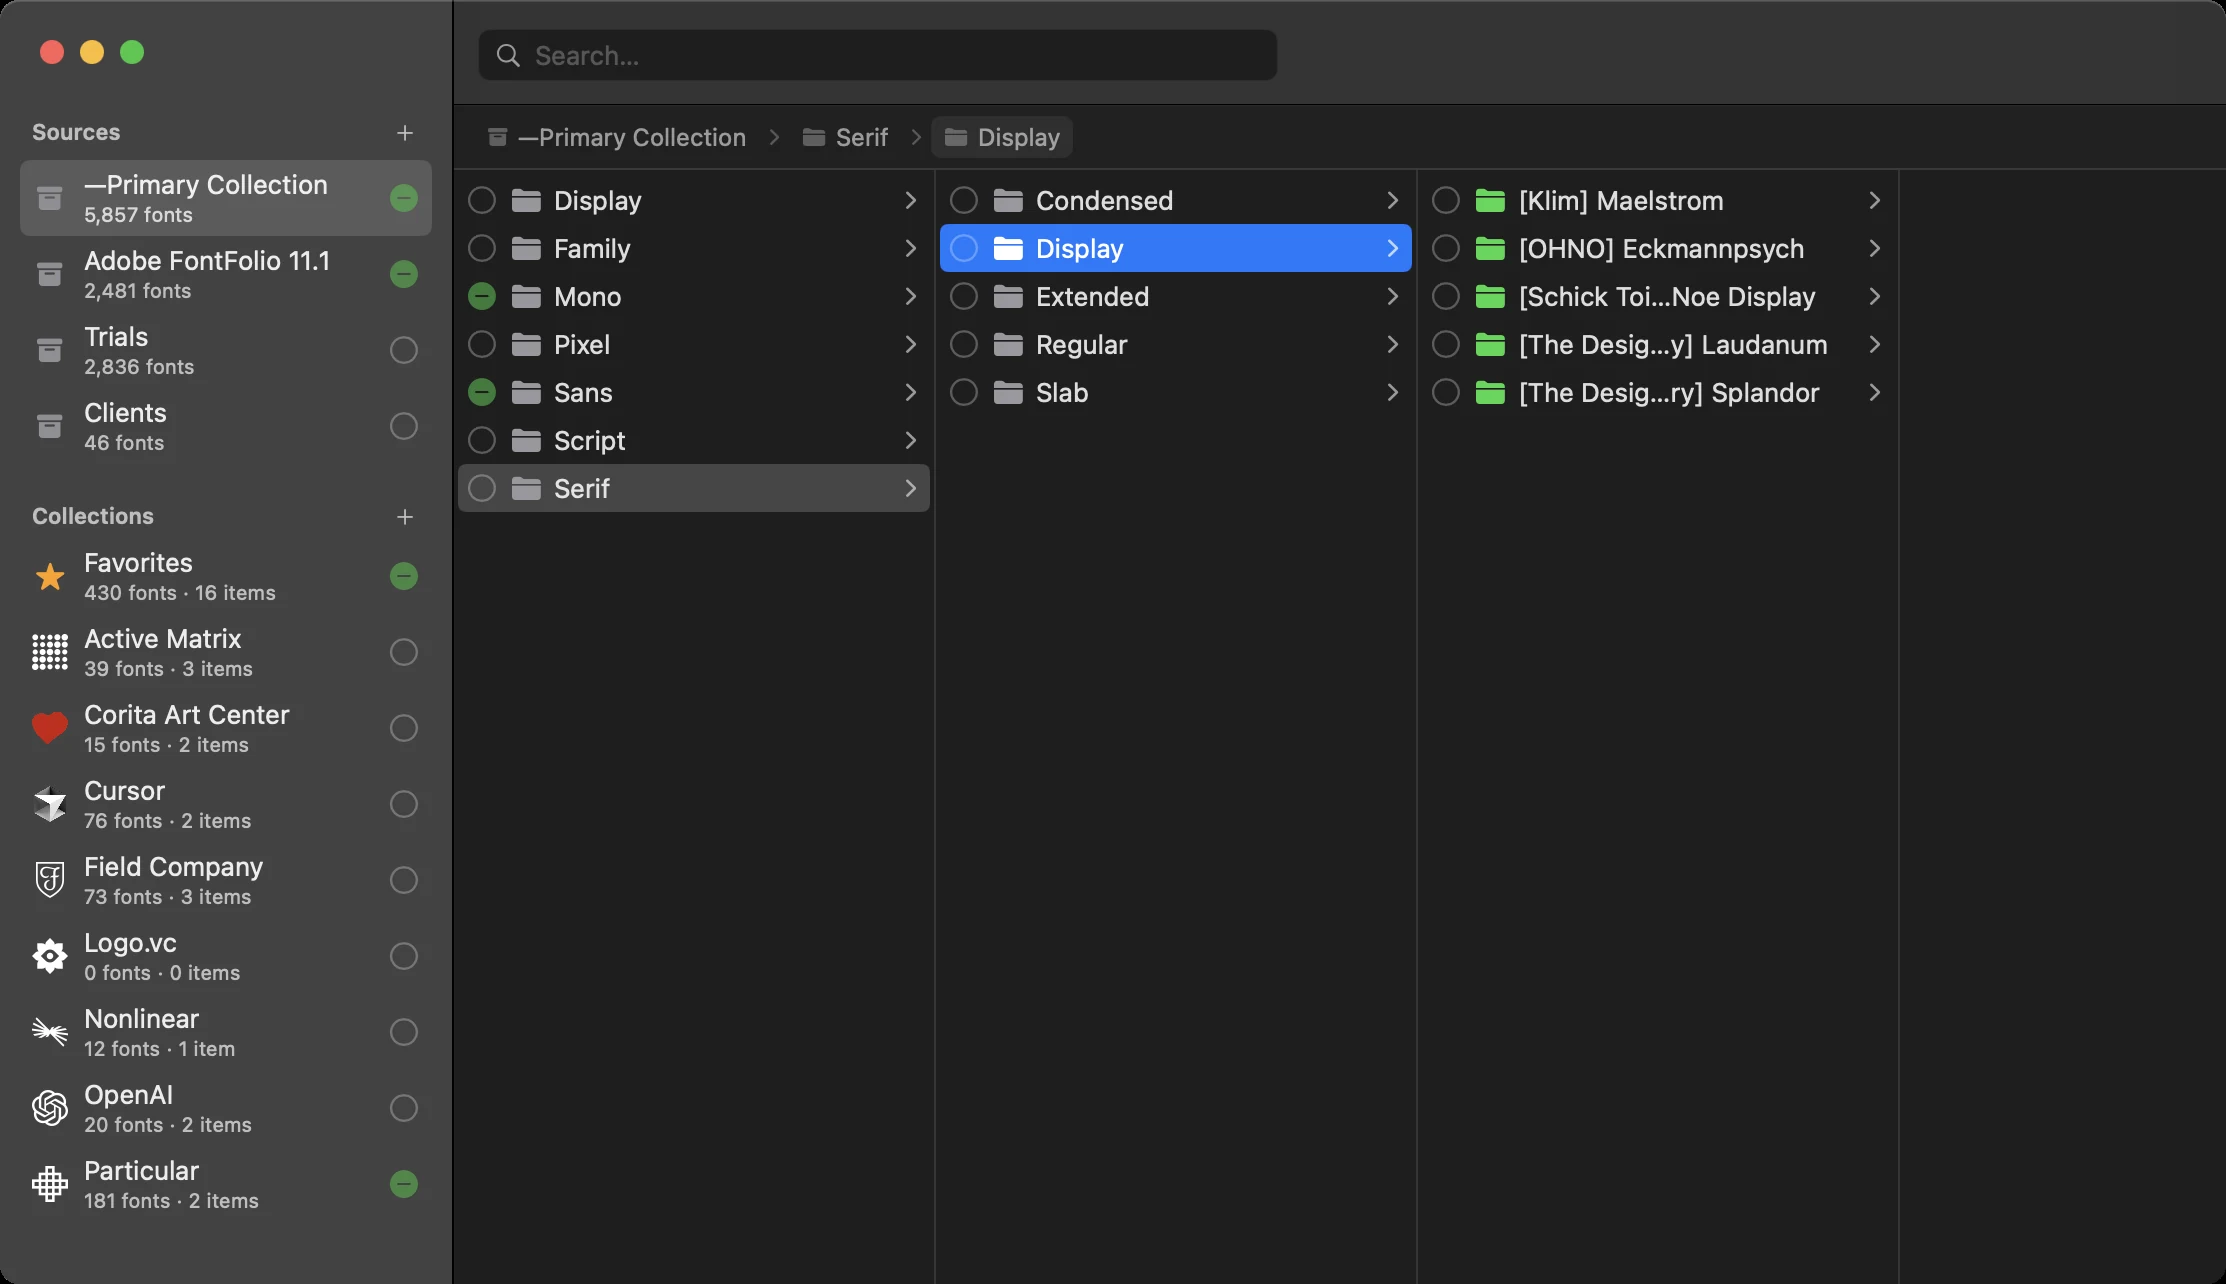Screen dimensions: 2226x1284
Task: Click the Field Company shield icon
Action: click(x=50, y=880)
